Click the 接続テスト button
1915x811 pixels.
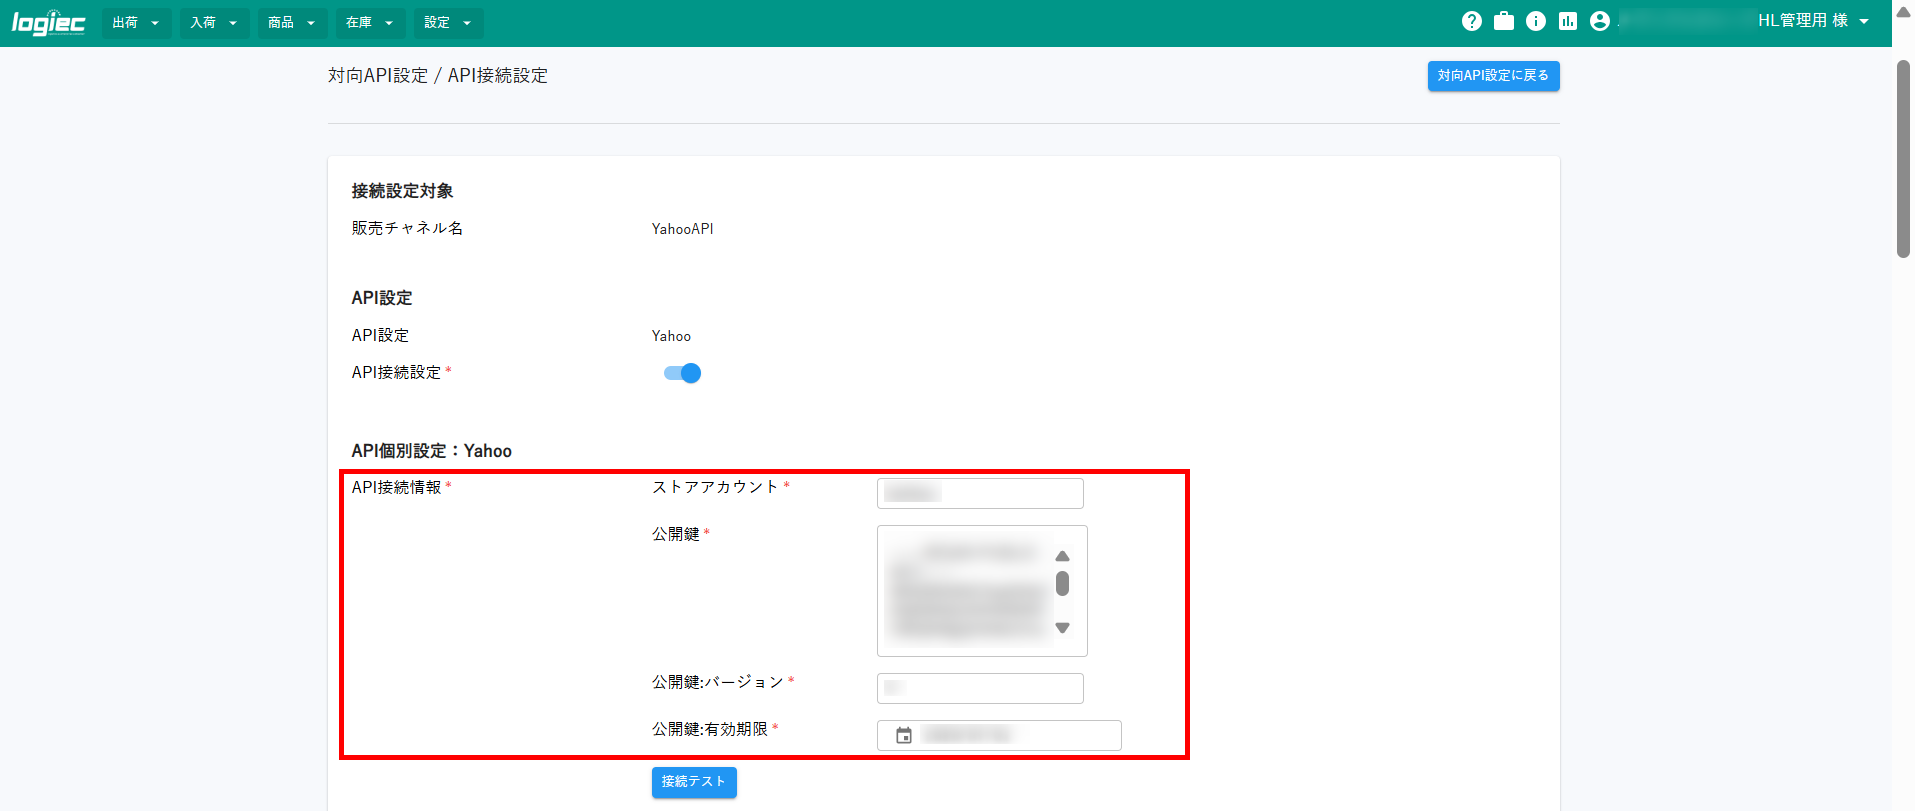[693, 782]
